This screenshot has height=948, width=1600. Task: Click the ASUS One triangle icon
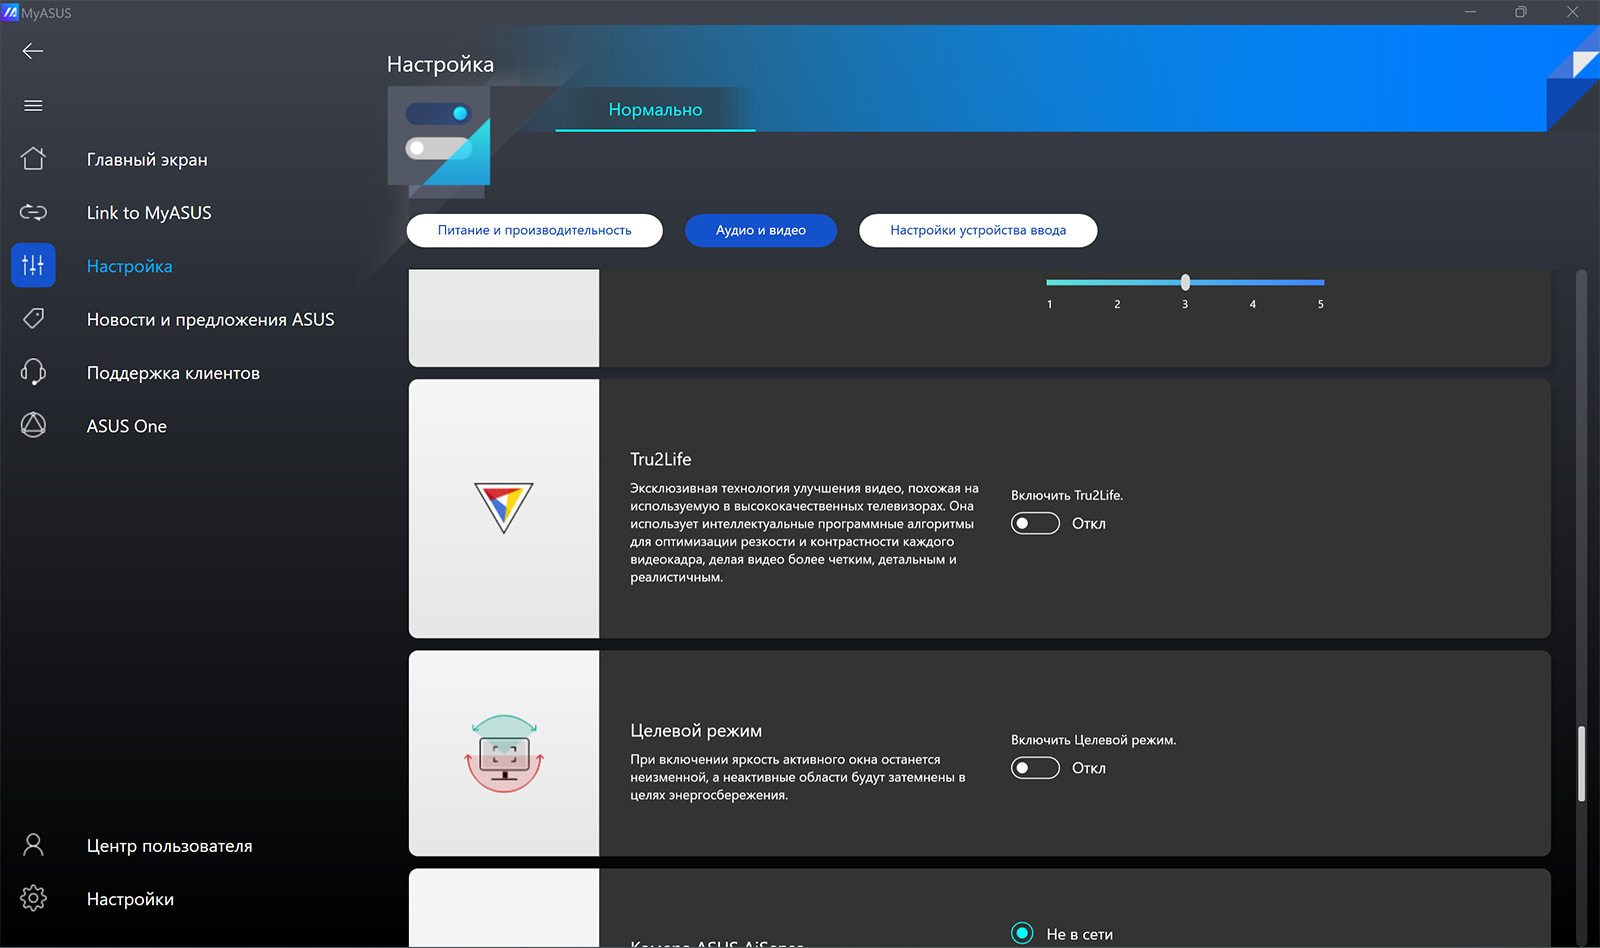click(33, 425)
